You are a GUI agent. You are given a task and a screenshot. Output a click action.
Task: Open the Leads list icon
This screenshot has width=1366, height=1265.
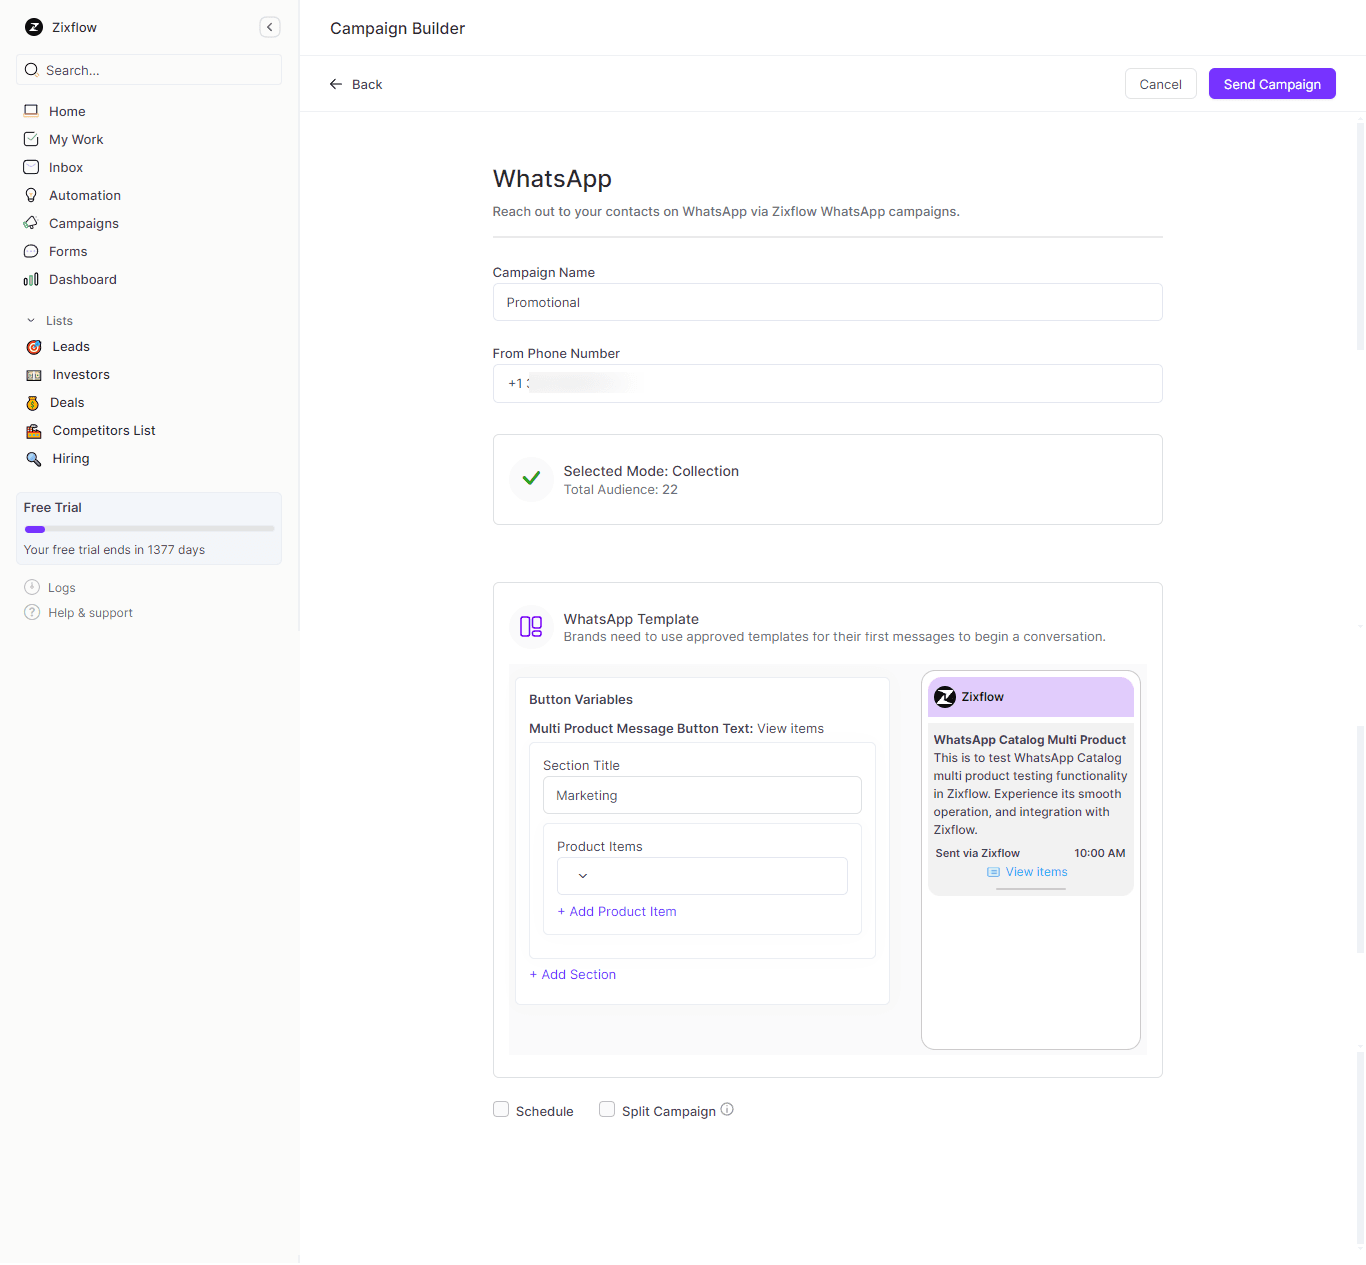(32, 347)
